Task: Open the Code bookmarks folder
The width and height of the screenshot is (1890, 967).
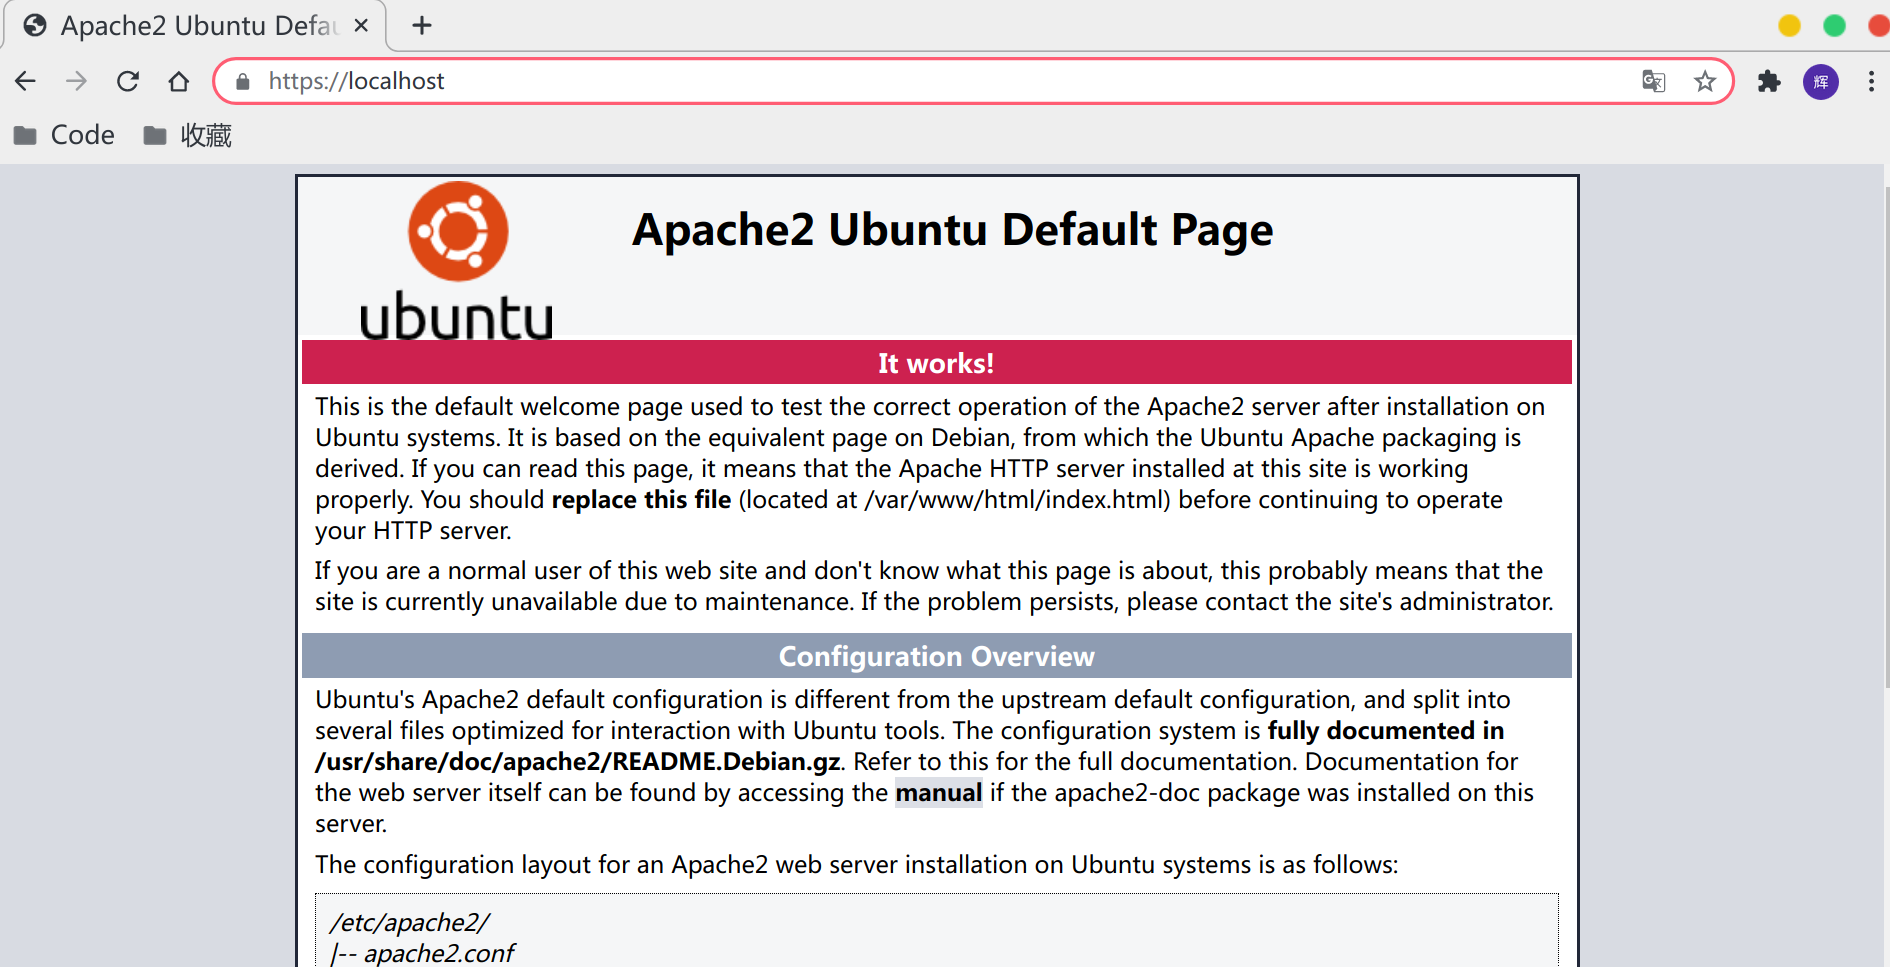Action: (65, 135)
